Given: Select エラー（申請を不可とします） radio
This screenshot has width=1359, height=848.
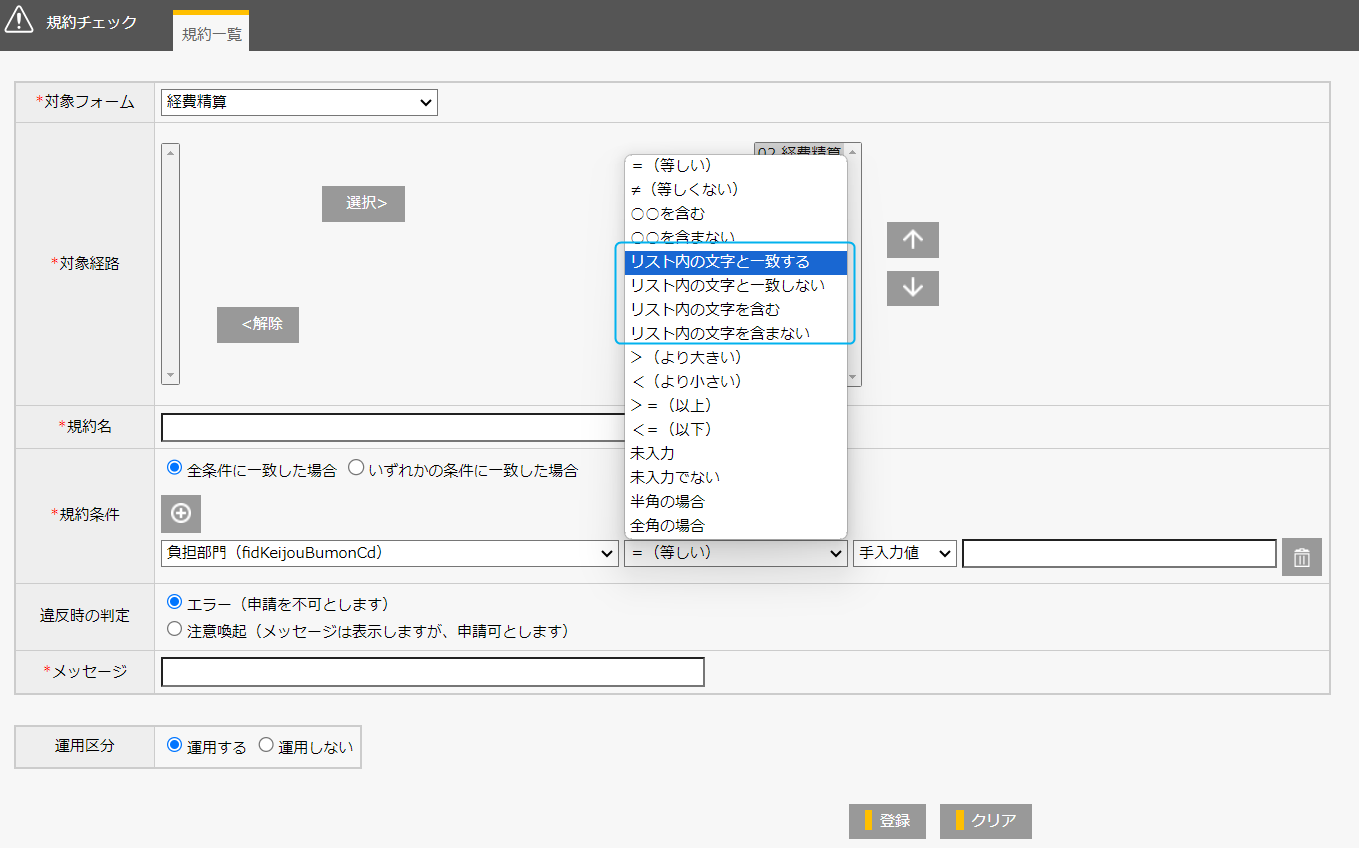Looking at the screenshot, I should tap(175, 602).
